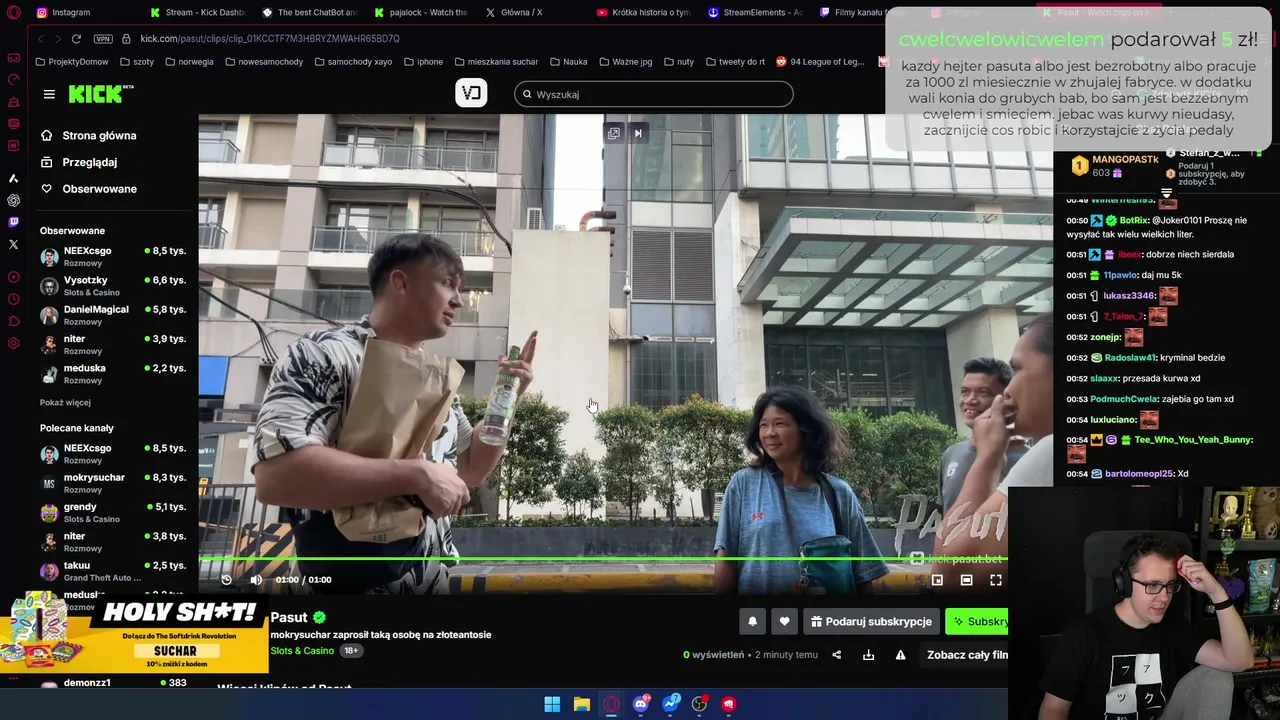The width and height of the screenshot is (1280, 720).
Task: Open followed channel DanielMagical
Action: coord(113,315)
